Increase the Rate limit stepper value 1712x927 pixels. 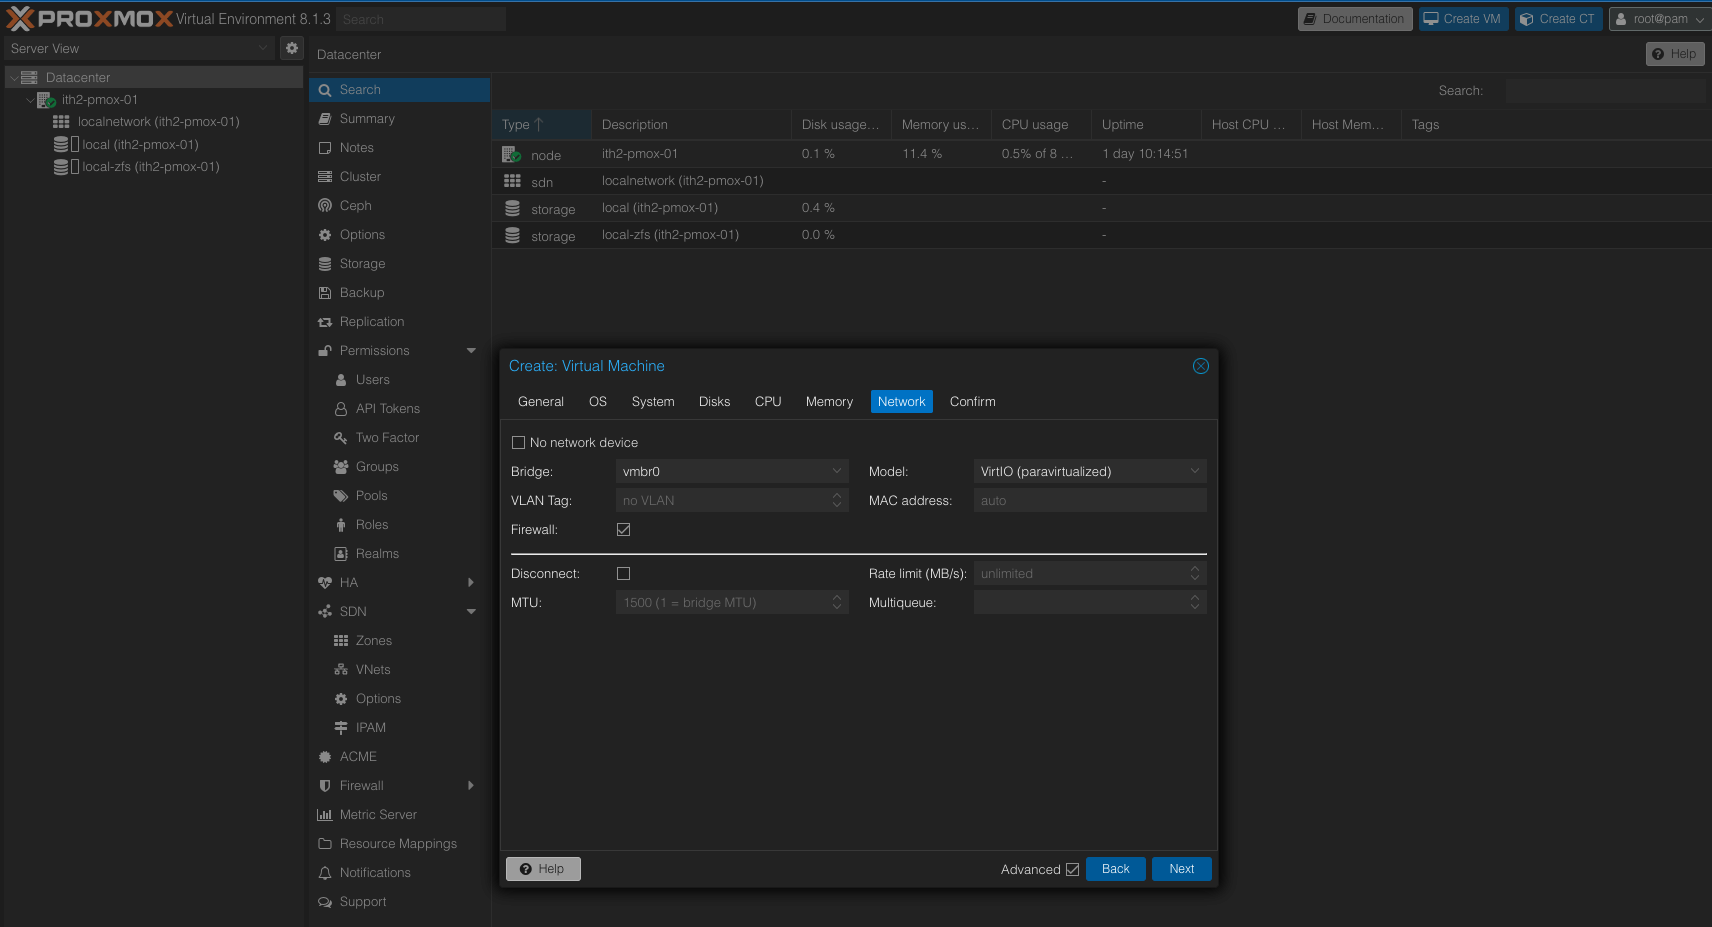(x=1194, y=569)
